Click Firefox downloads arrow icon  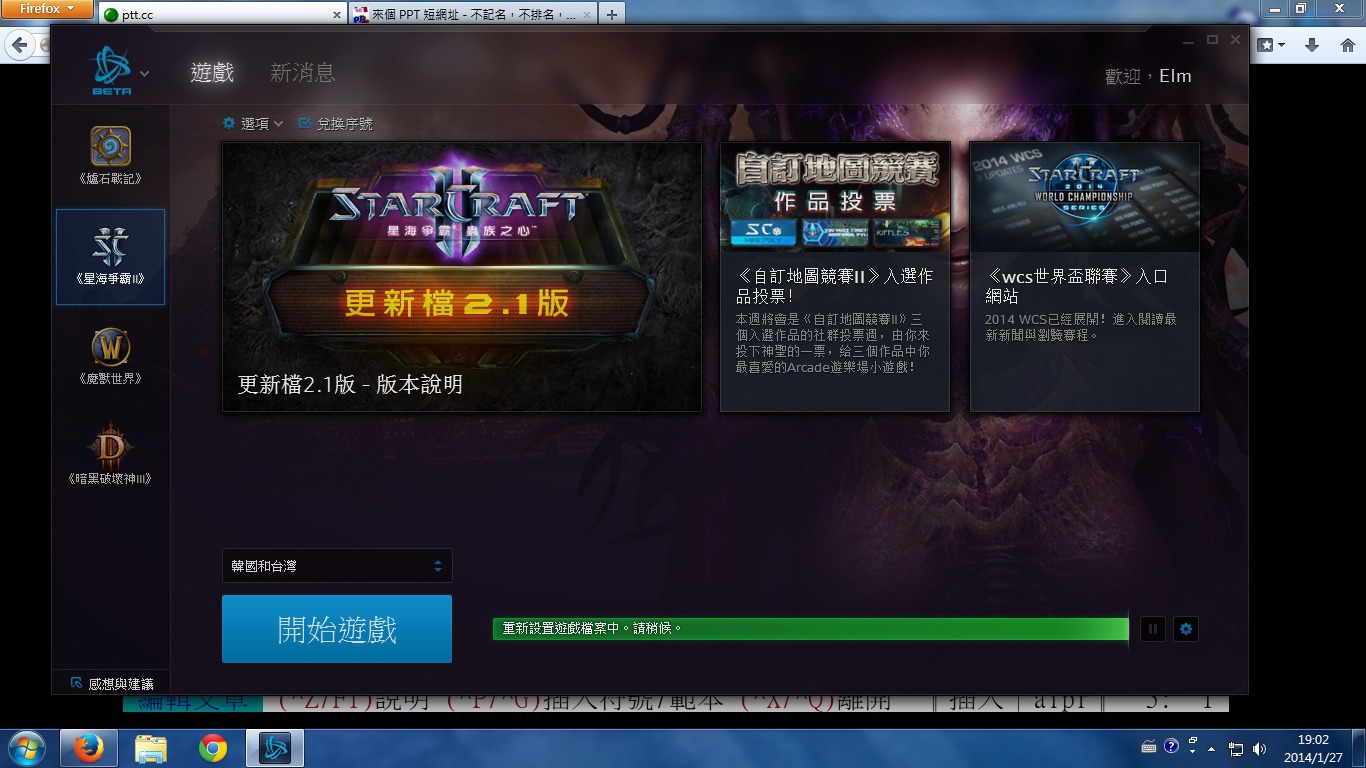pos(1313,45)
